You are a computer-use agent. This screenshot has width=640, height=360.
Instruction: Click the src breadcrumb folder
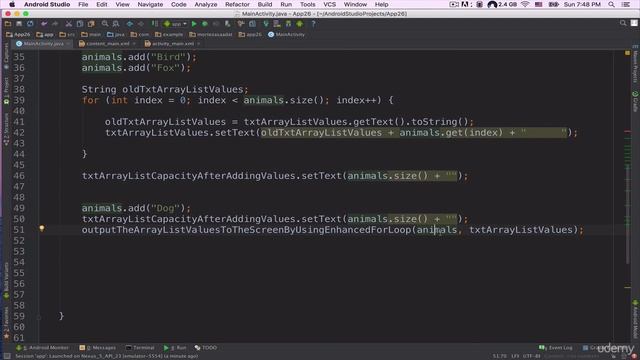pos(67,35)
